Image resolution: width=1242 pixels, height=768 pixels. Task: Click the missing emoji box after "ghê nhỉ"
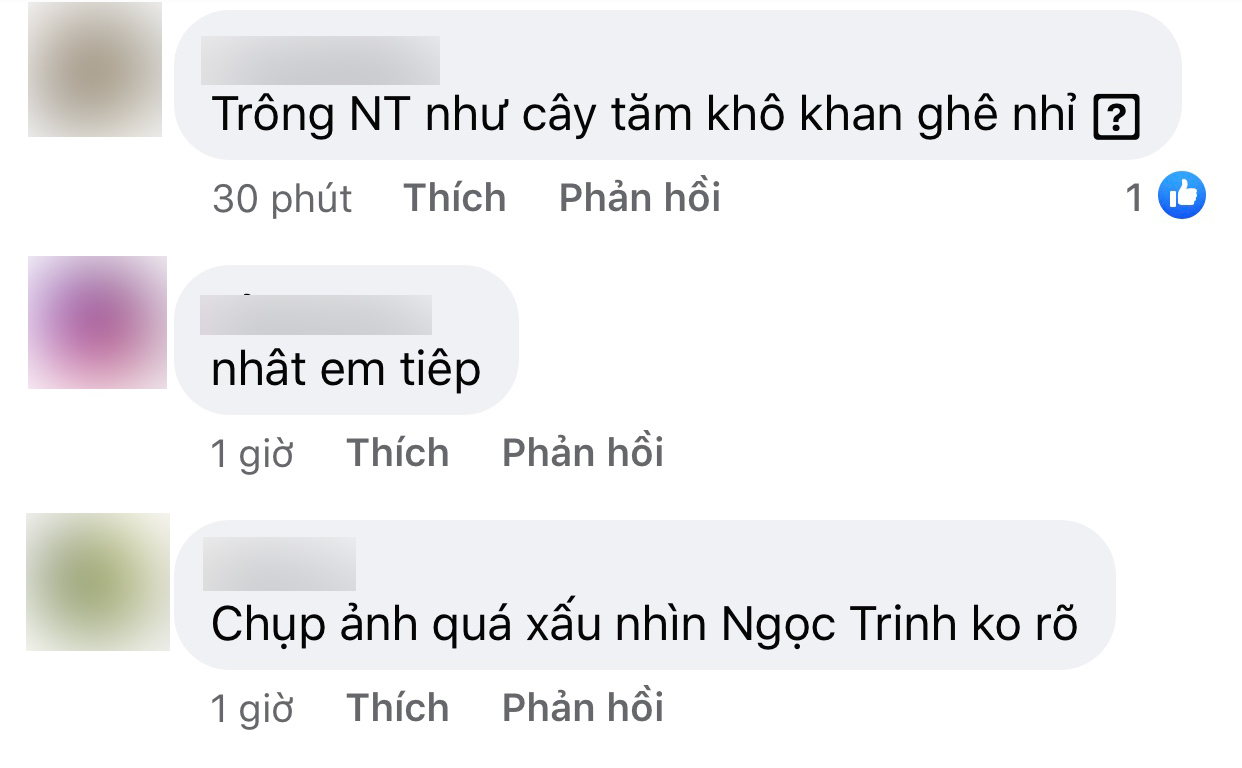click(x=1118, y=119)
